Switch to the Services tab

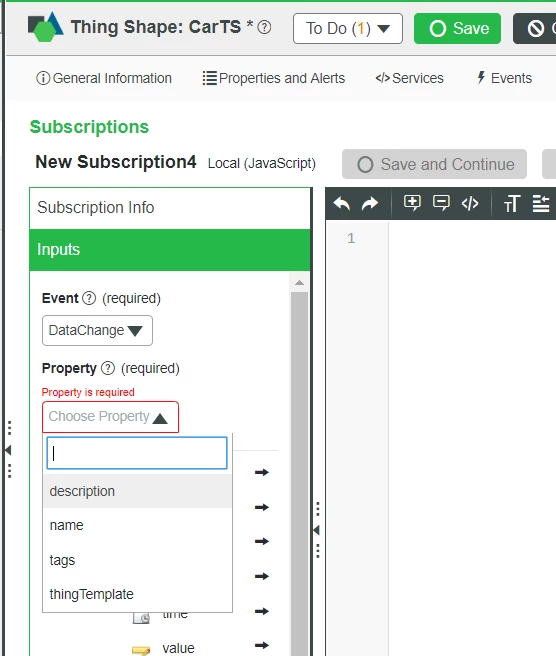click(x=410, y=78)
